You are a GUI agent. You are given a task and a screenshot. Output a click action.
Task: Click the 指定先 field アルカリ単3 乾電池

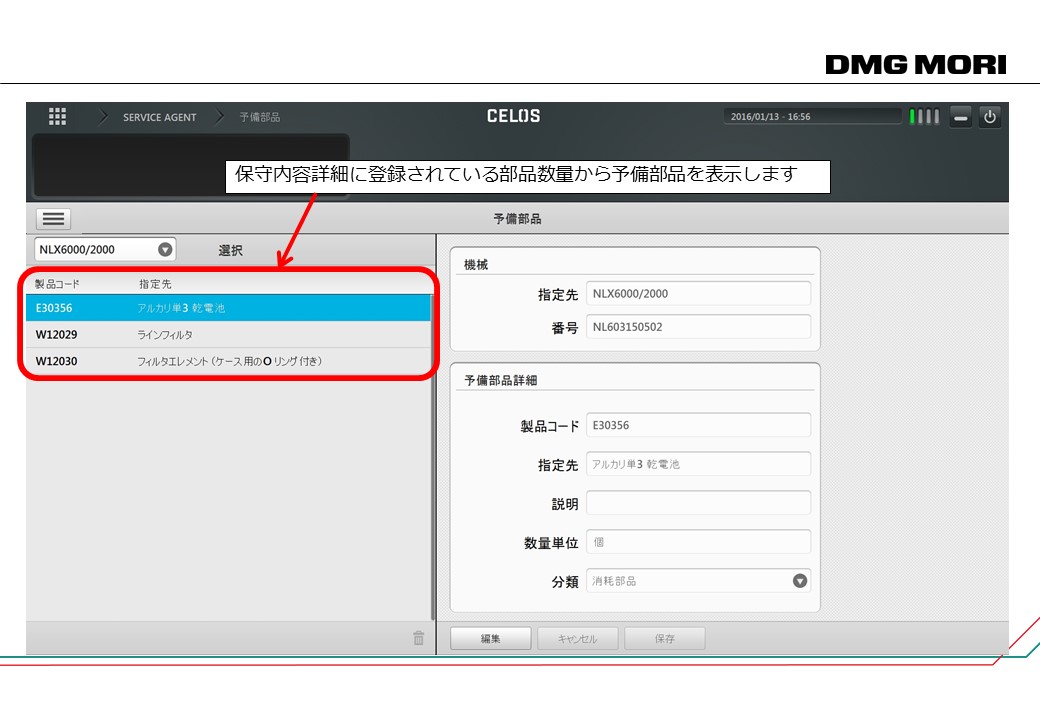(x=698, y=464)
